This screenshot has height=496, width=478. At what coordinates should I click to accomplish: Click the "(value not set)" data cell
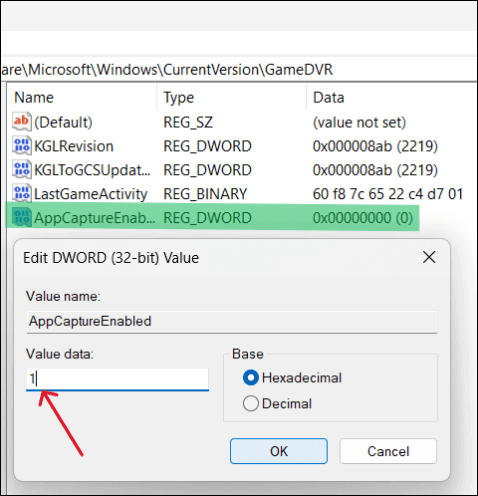[359, 122]
